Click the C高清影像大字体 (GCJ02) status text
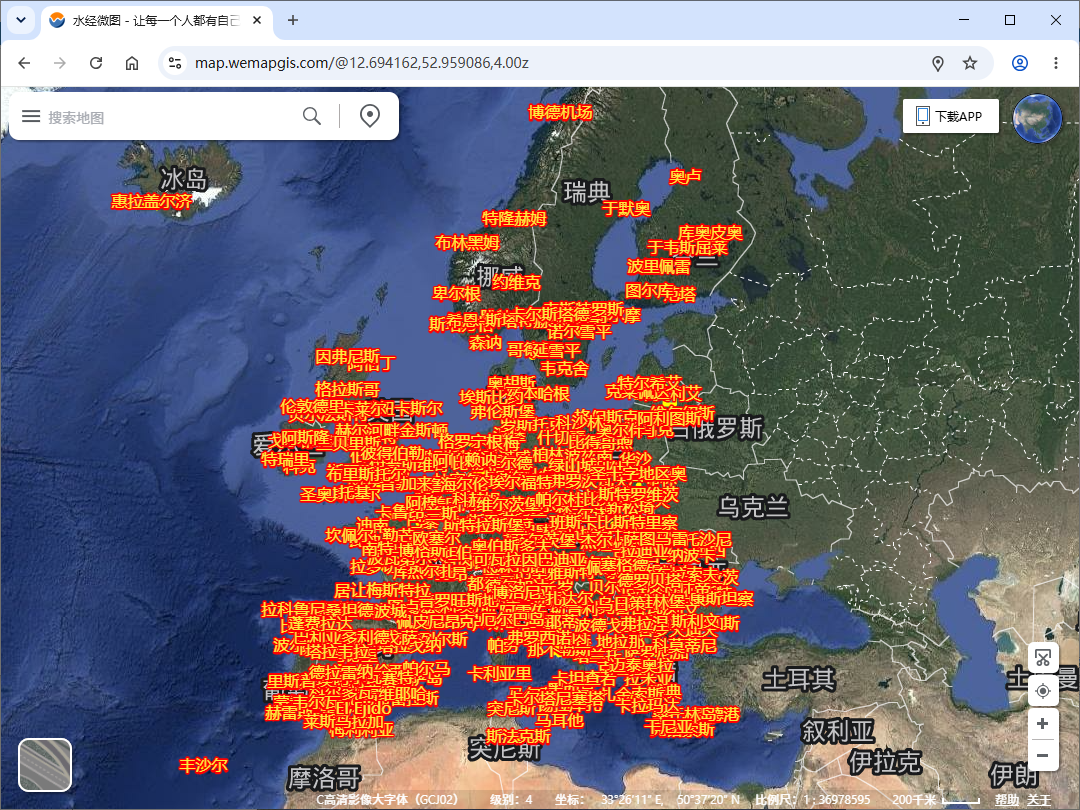The height and width of the screenshot is (810, 1080). (x=386, y=800)
